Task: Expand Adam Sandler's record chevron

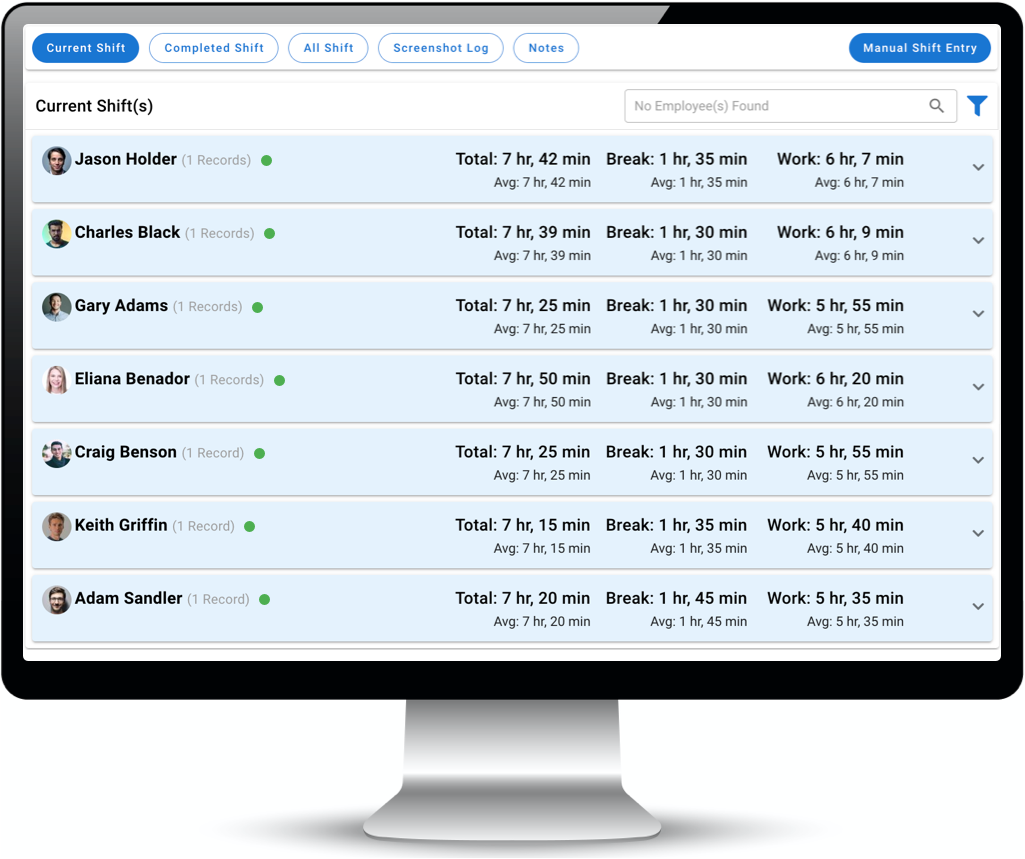Action: pyautogui.click(x=978, y=607)
